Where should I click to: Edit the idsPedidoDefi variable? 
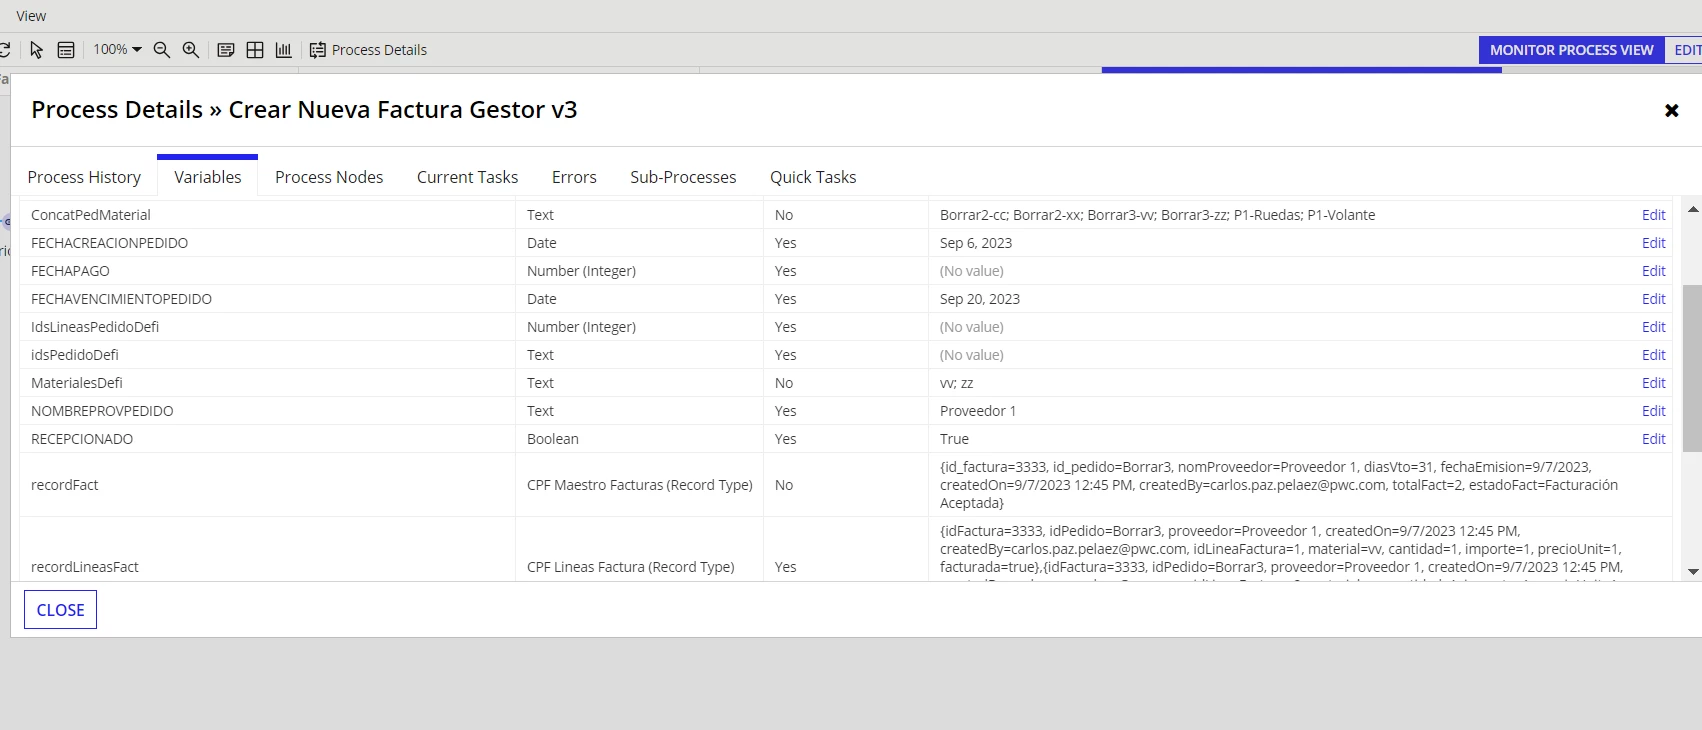[x=1653, y=355]
